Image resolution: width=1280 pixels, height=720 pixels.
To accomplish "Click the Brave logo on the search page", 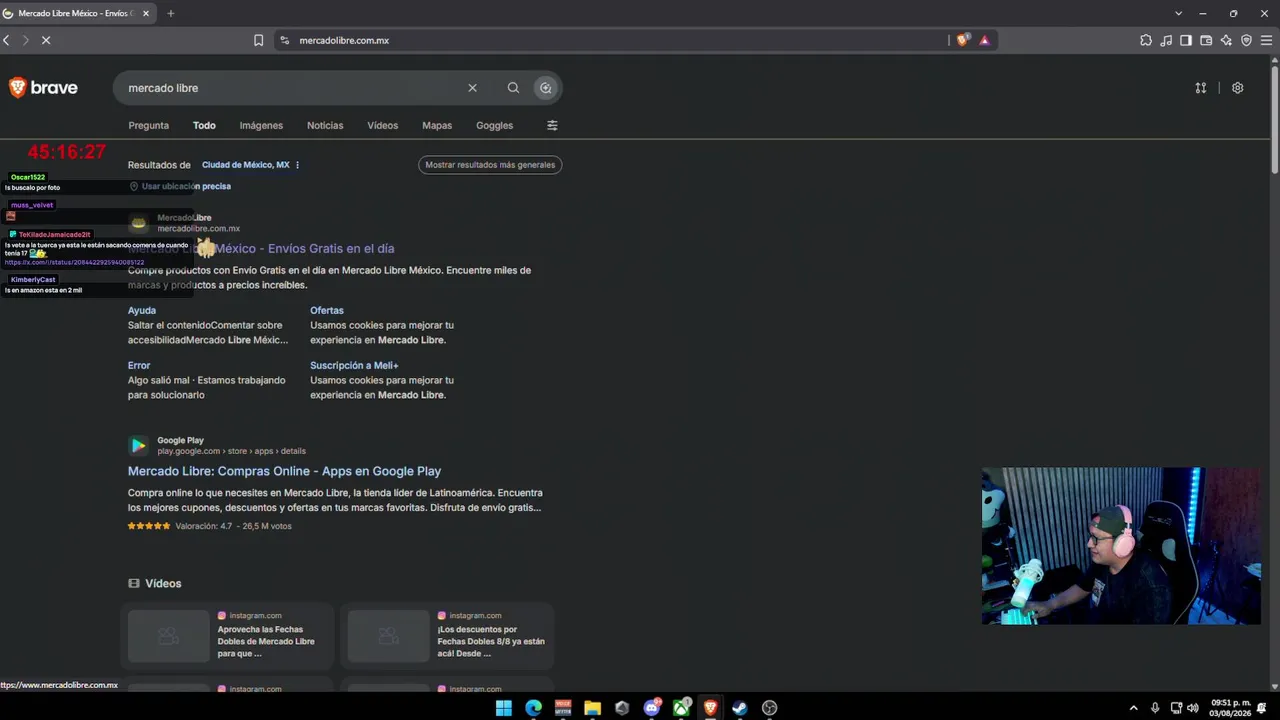I will [43, 88].
